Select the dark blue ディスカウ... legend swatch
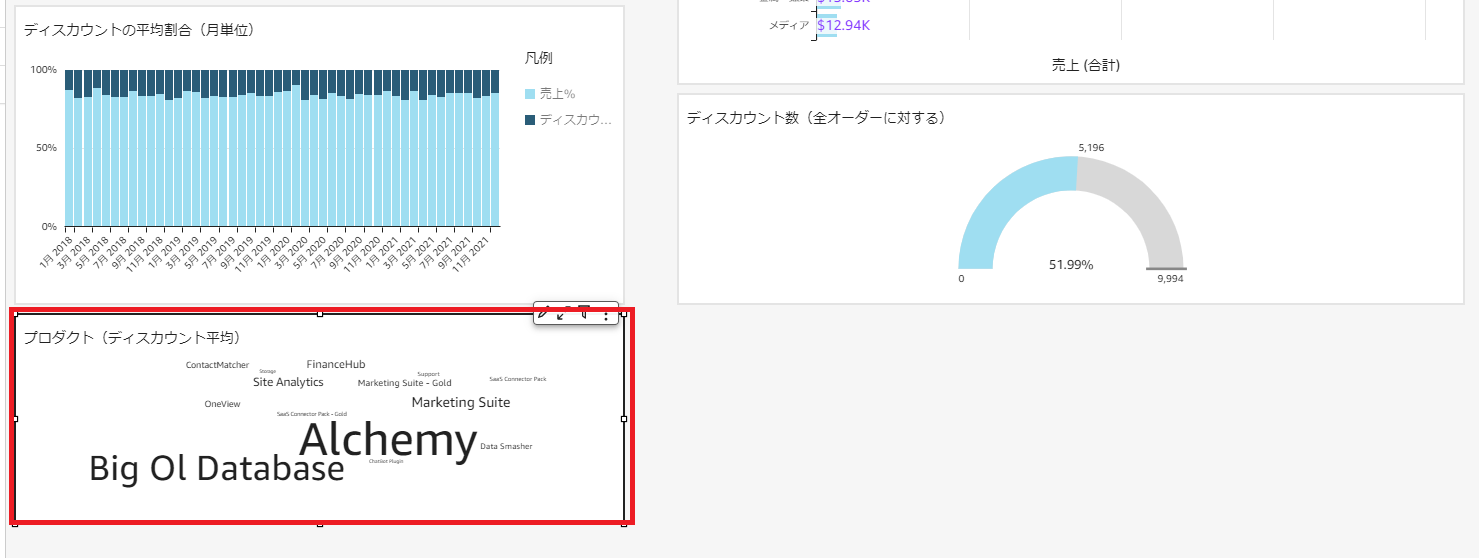The image size is (1479, 558). (x=530, y=120)
